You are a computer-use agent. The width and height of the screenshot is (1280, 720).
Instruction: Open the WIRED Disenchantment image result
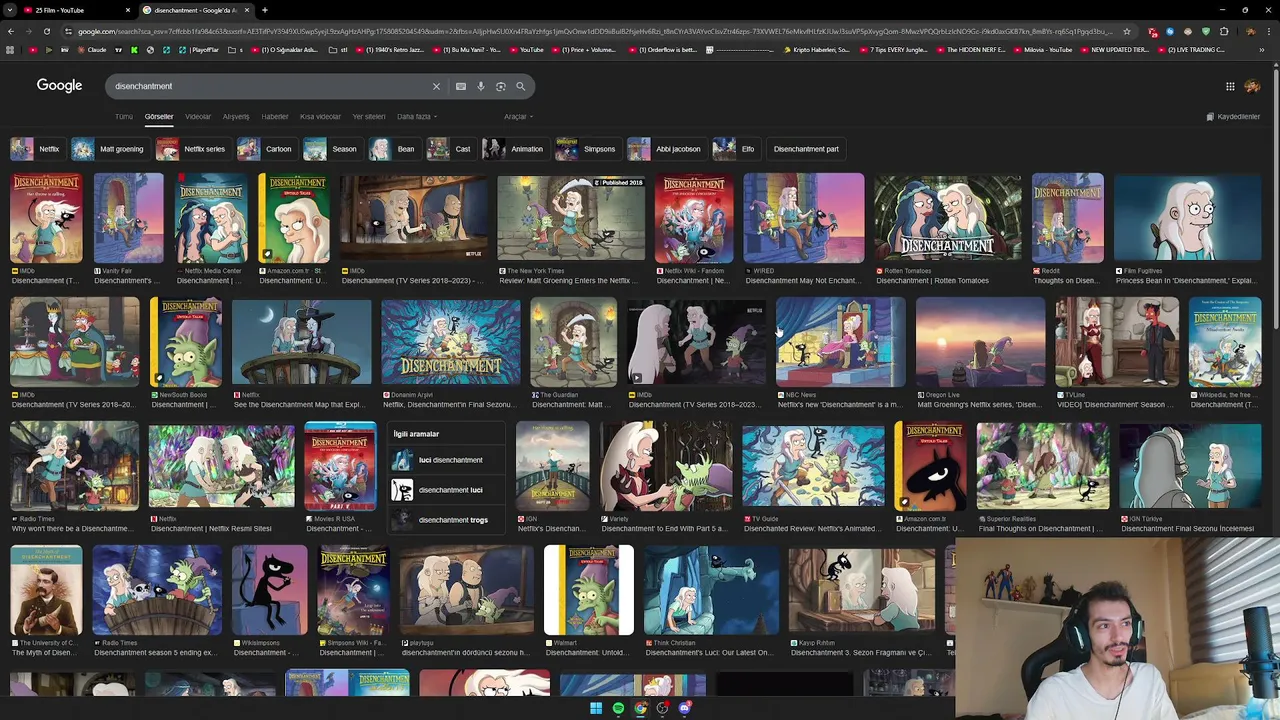[x=804, y=218]
